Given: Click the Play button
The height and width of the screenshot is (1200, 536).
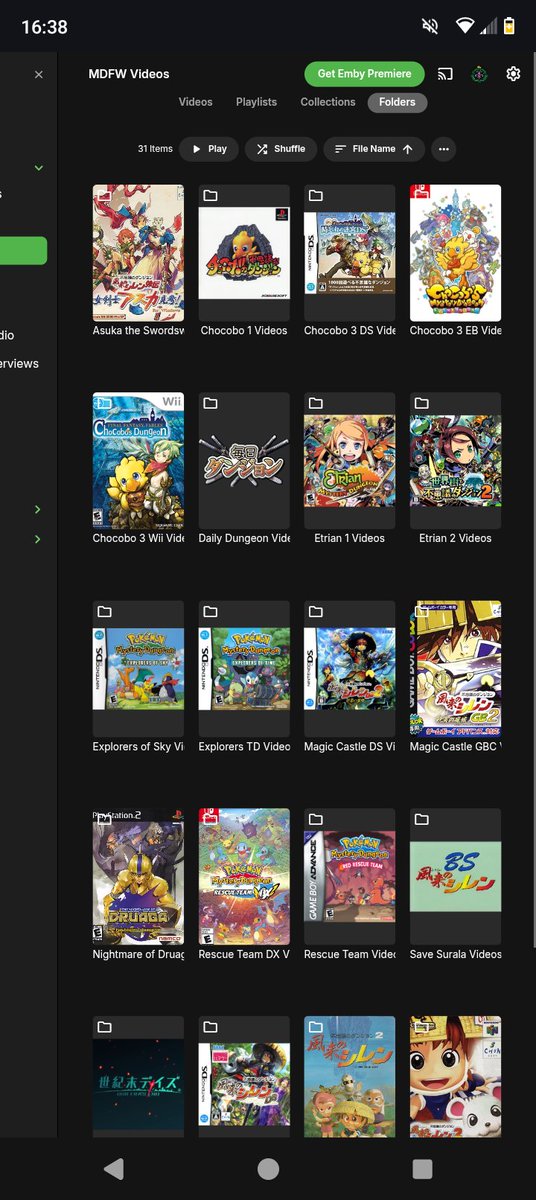Looking at the screenshot, I should coord(209,149).
